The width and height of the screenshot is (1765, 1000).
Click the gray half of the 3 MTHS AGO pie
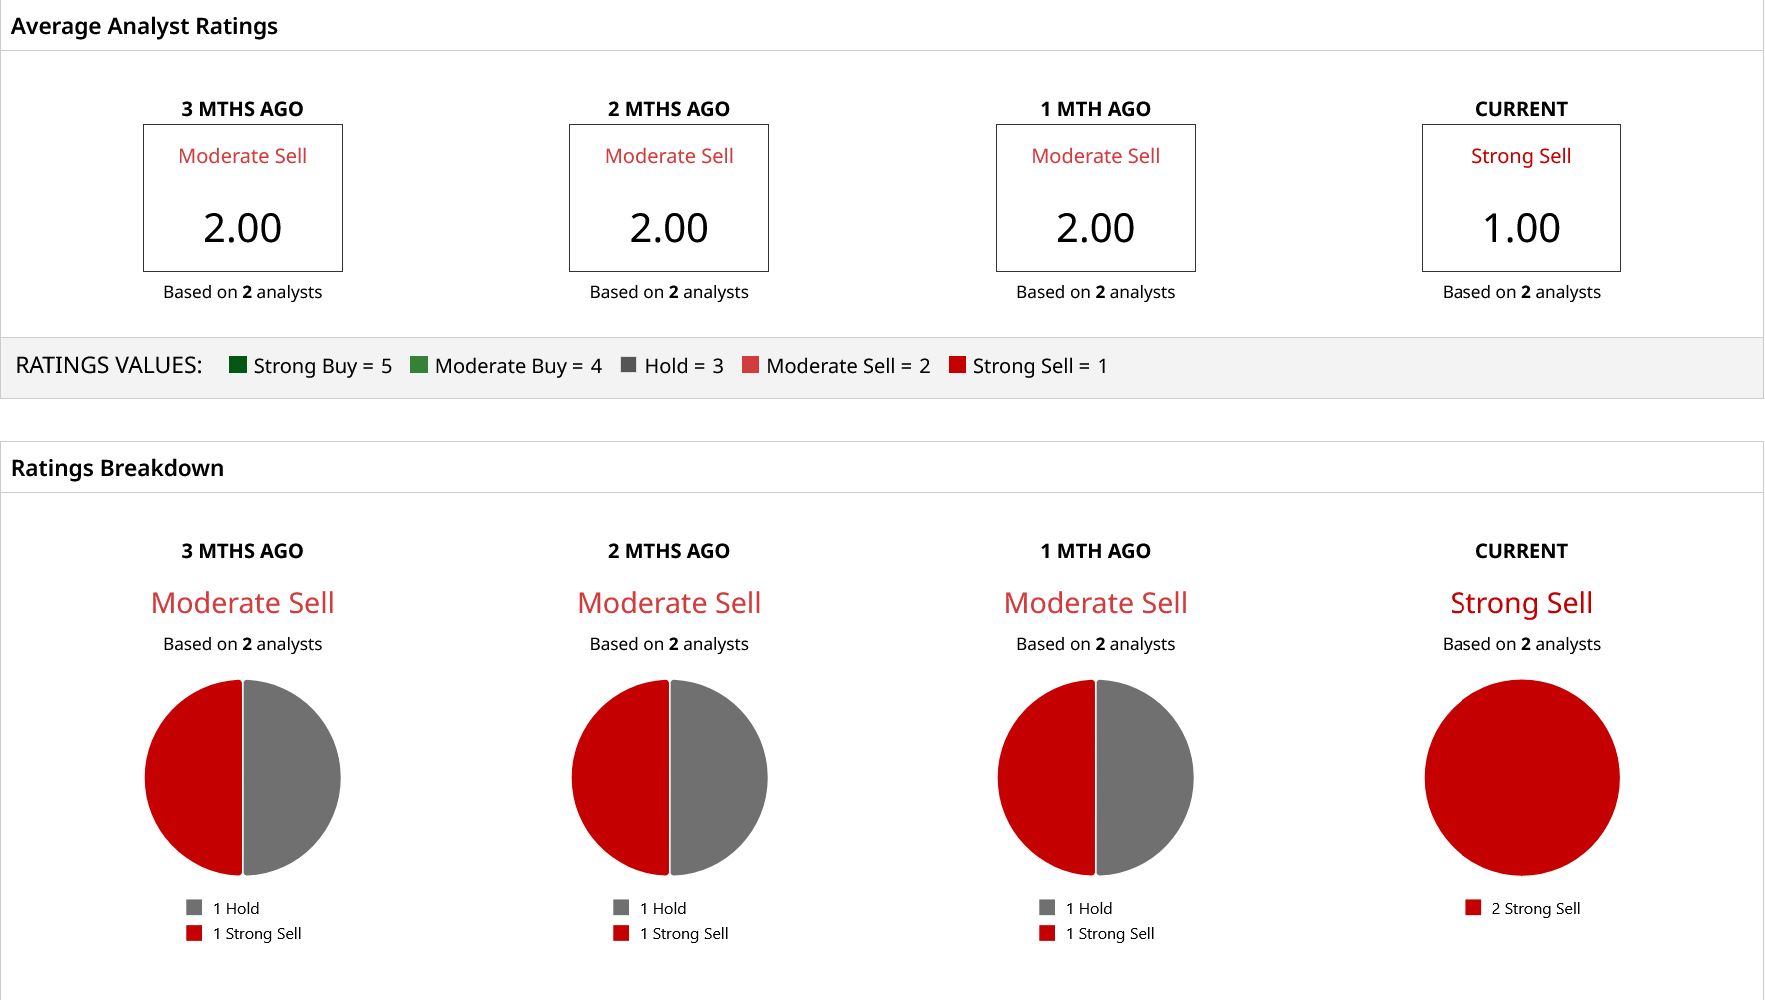(292, 778)
